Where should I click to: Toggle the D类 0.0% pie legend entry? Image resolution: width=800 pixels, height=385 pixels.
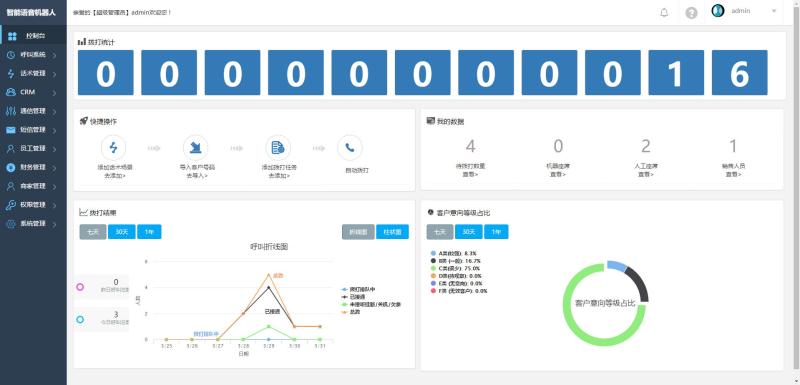456,276
